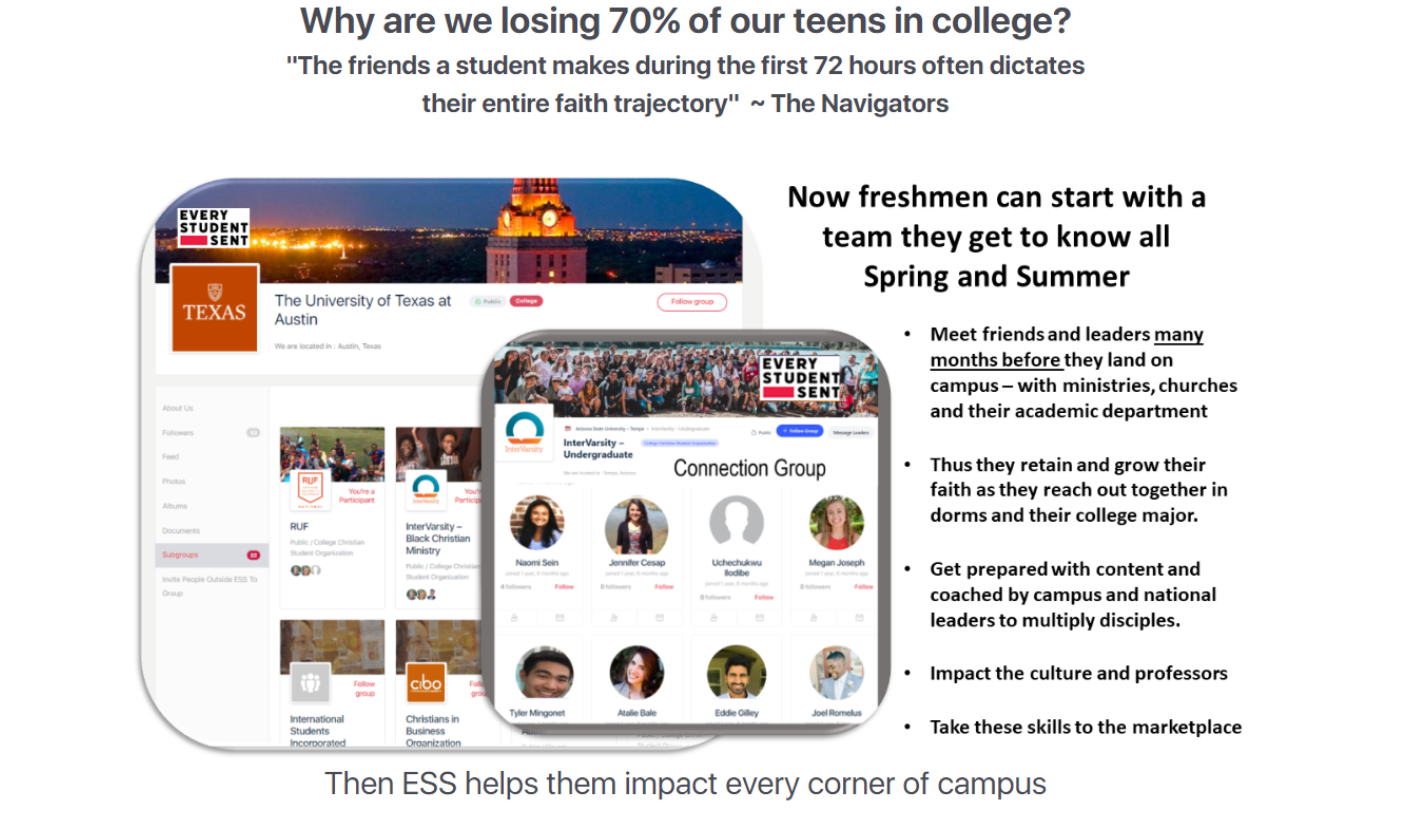This screenshot has width=1411, height=823.
Task: Click the Follow group button for Texas
Action: click(692, 302)
